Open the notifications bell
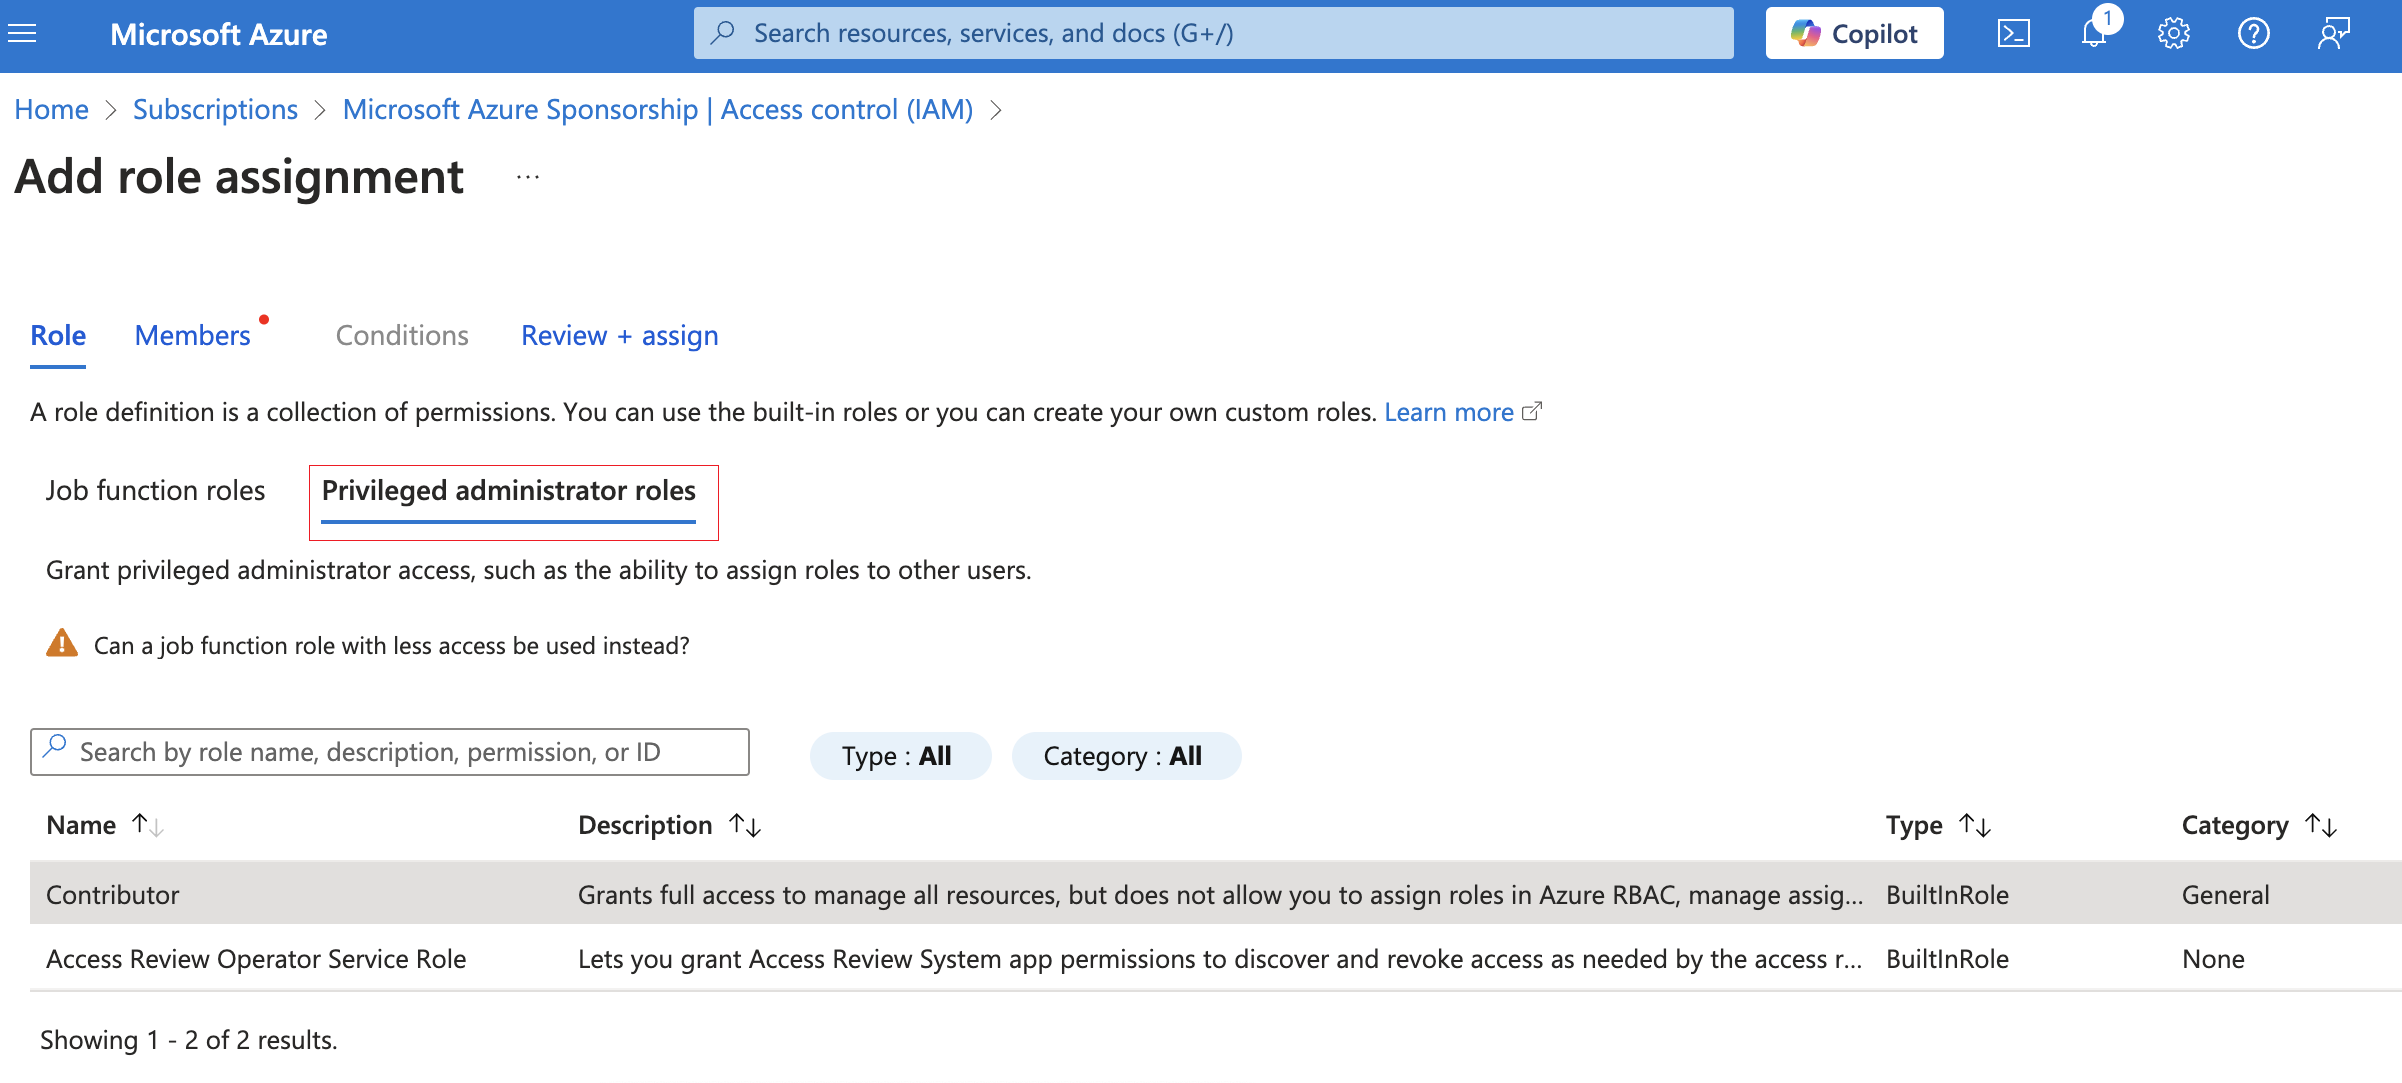 coord(2093,34)
